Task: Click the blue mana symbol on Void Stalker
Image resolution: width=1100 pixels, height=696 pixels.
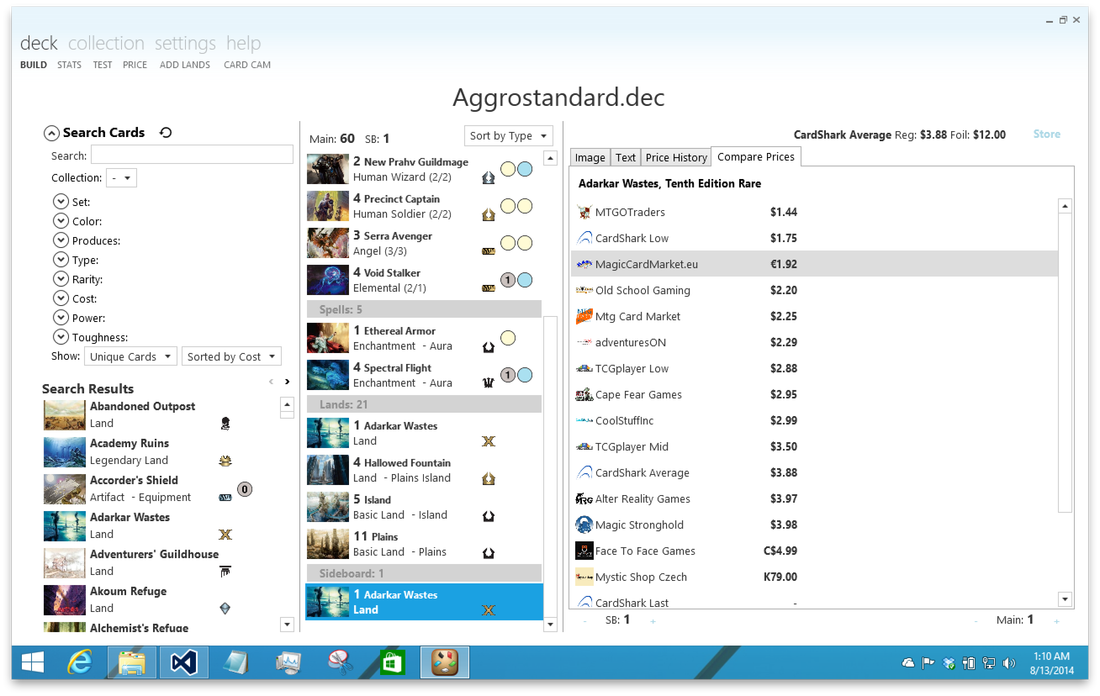Action: 524,280
